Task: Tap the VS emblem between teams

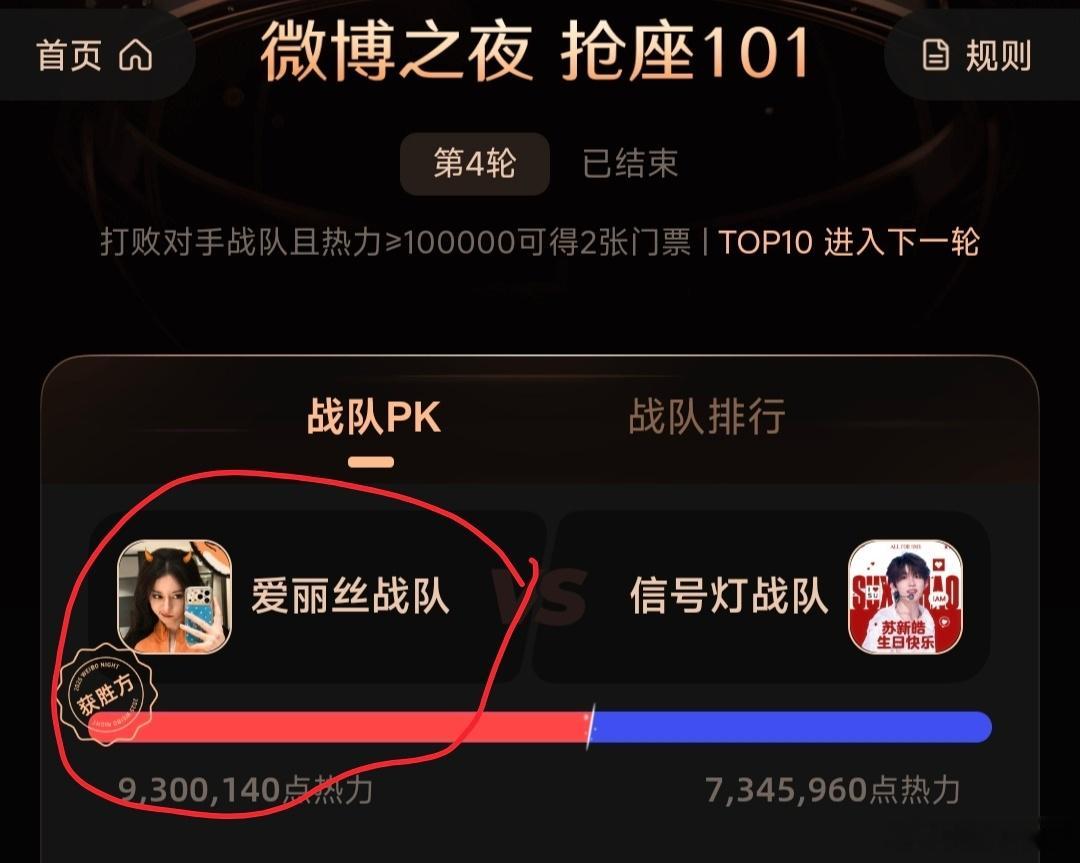Action: point(540,596)
